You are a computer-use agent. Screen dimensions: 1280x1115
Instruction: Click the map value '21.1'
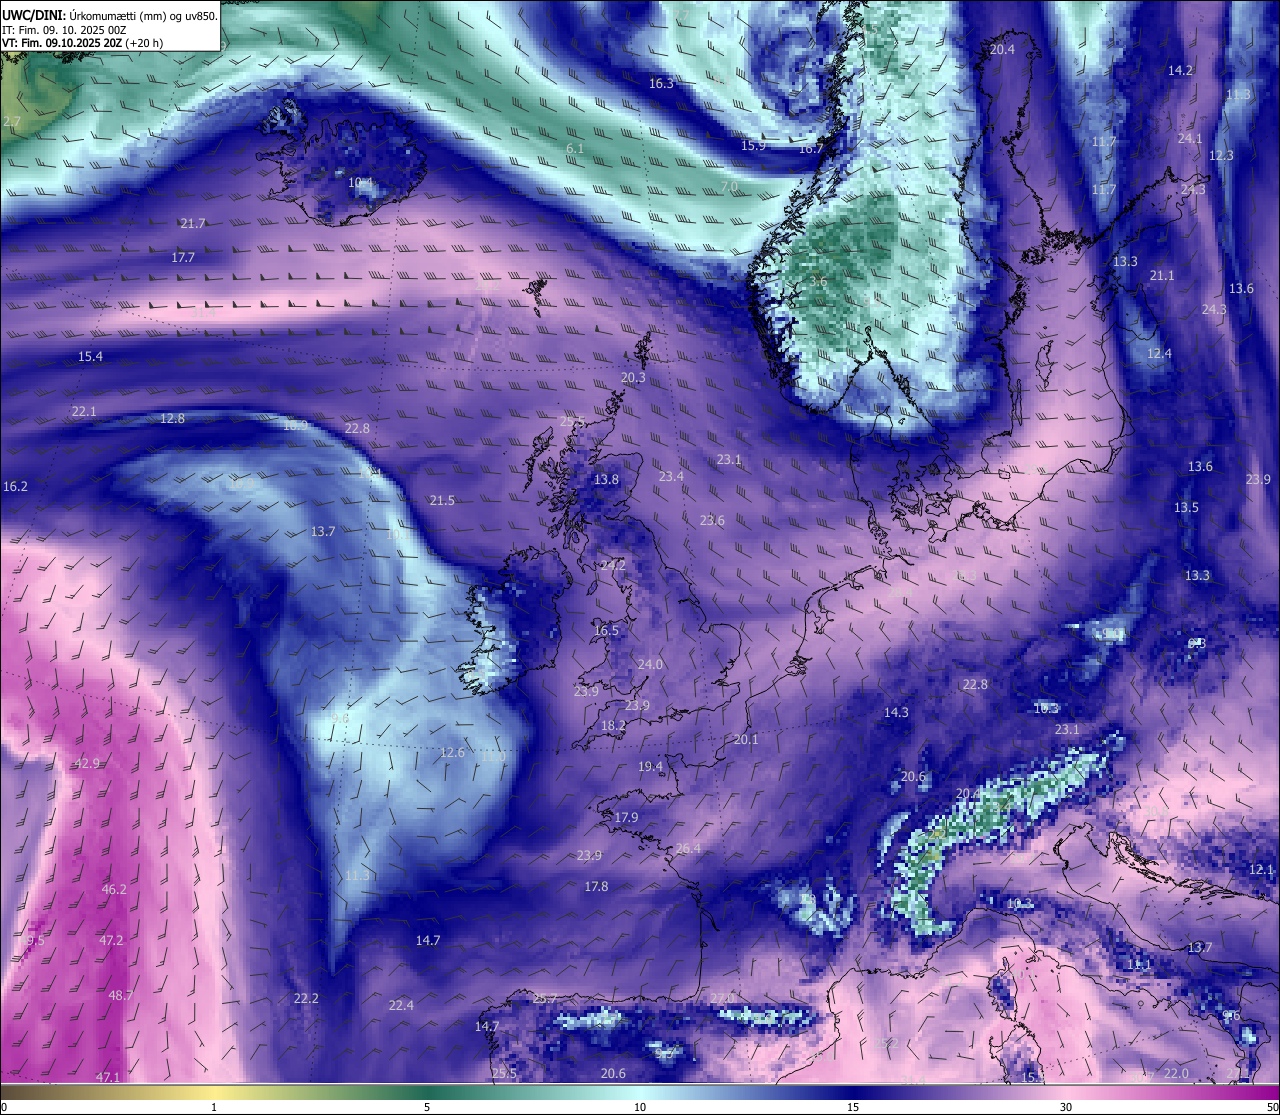tap(1162, 275)
